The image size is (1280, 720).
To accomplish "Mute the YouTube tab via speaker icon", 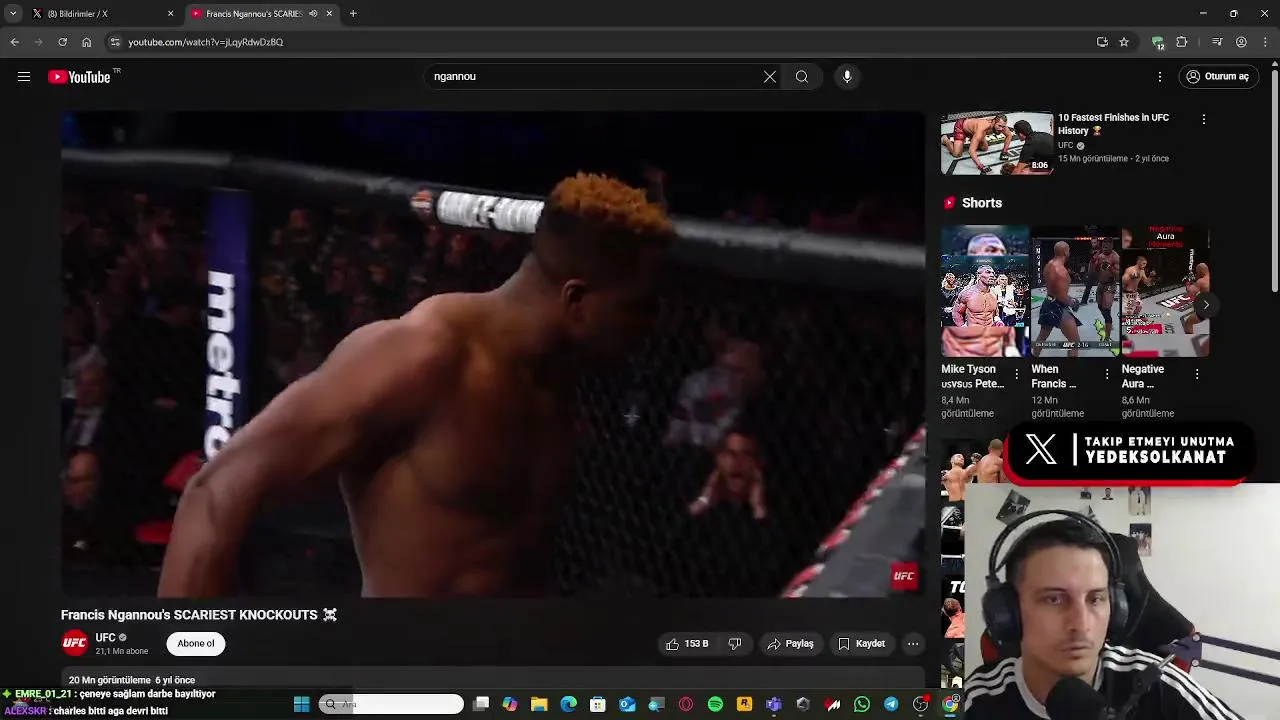I will [x=313, y=14].
